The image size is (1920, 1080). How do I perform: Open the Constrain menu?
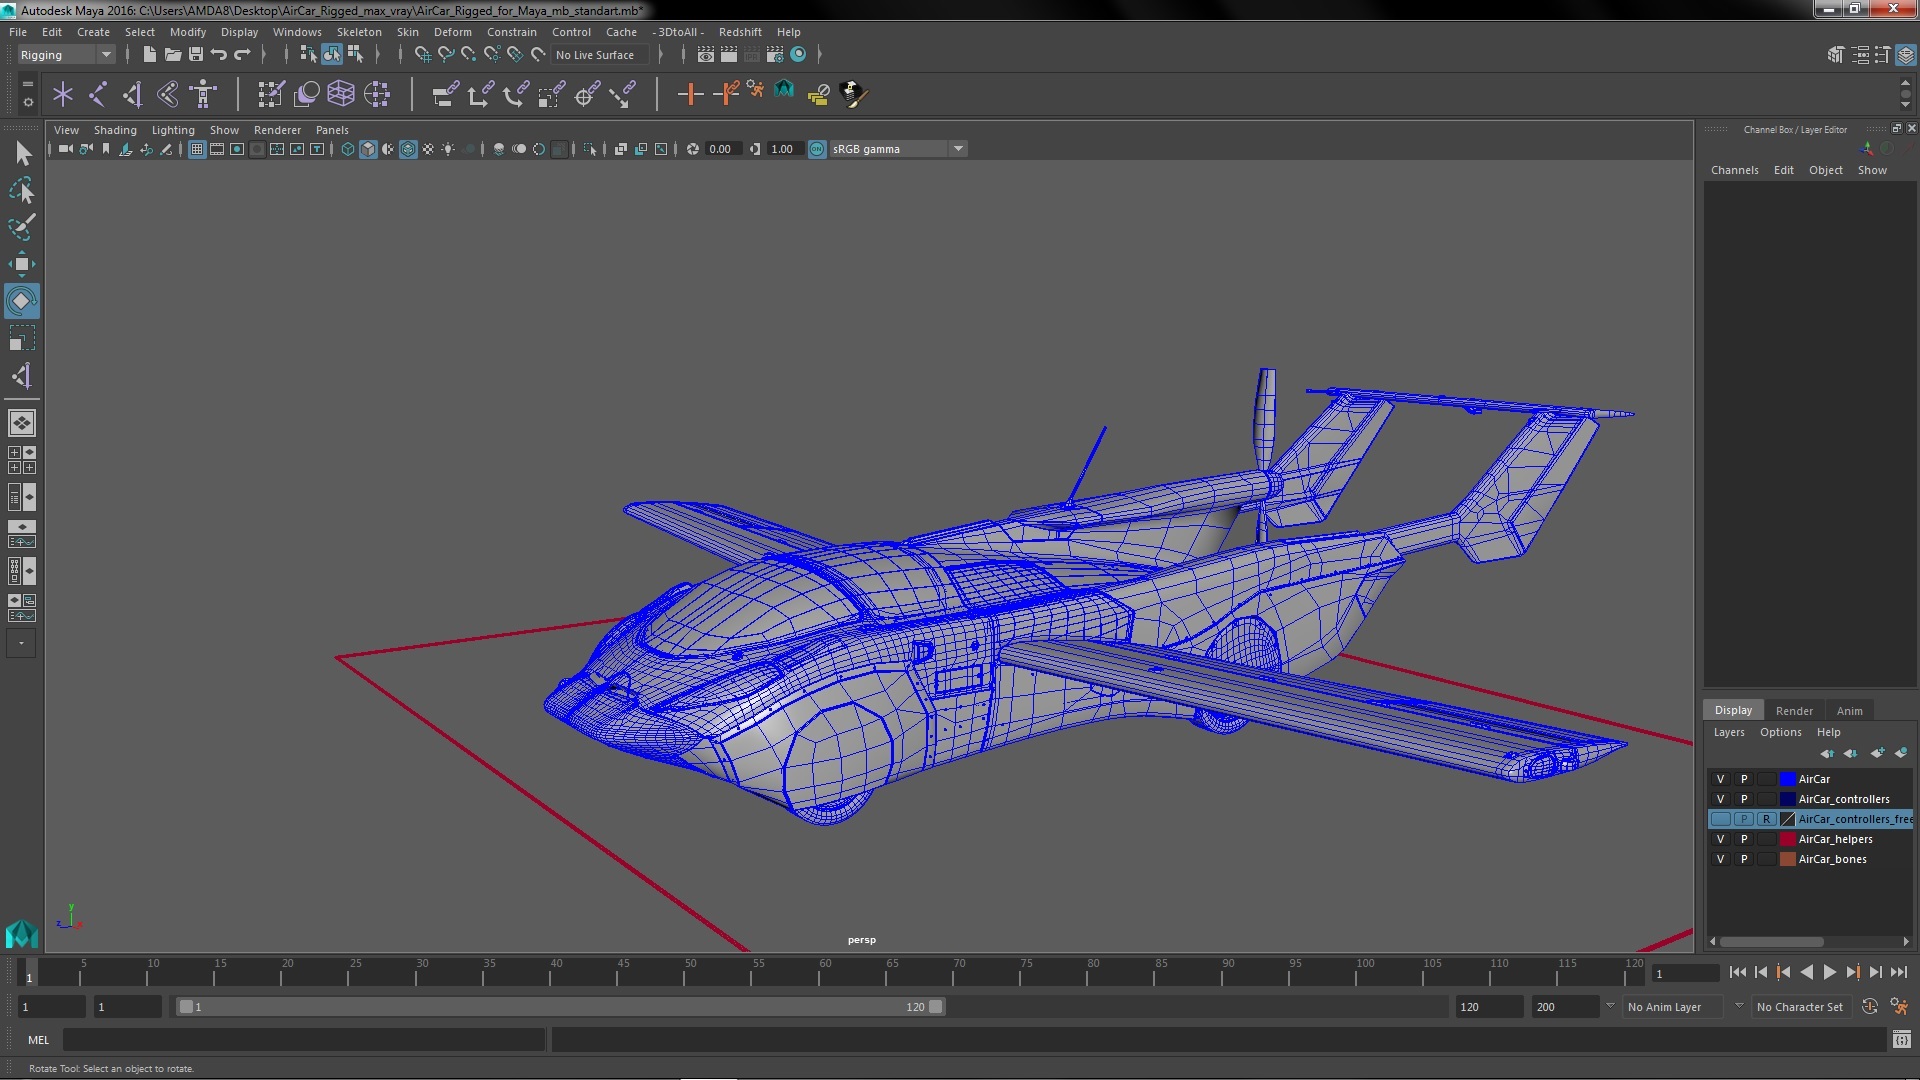click(511, 32)
